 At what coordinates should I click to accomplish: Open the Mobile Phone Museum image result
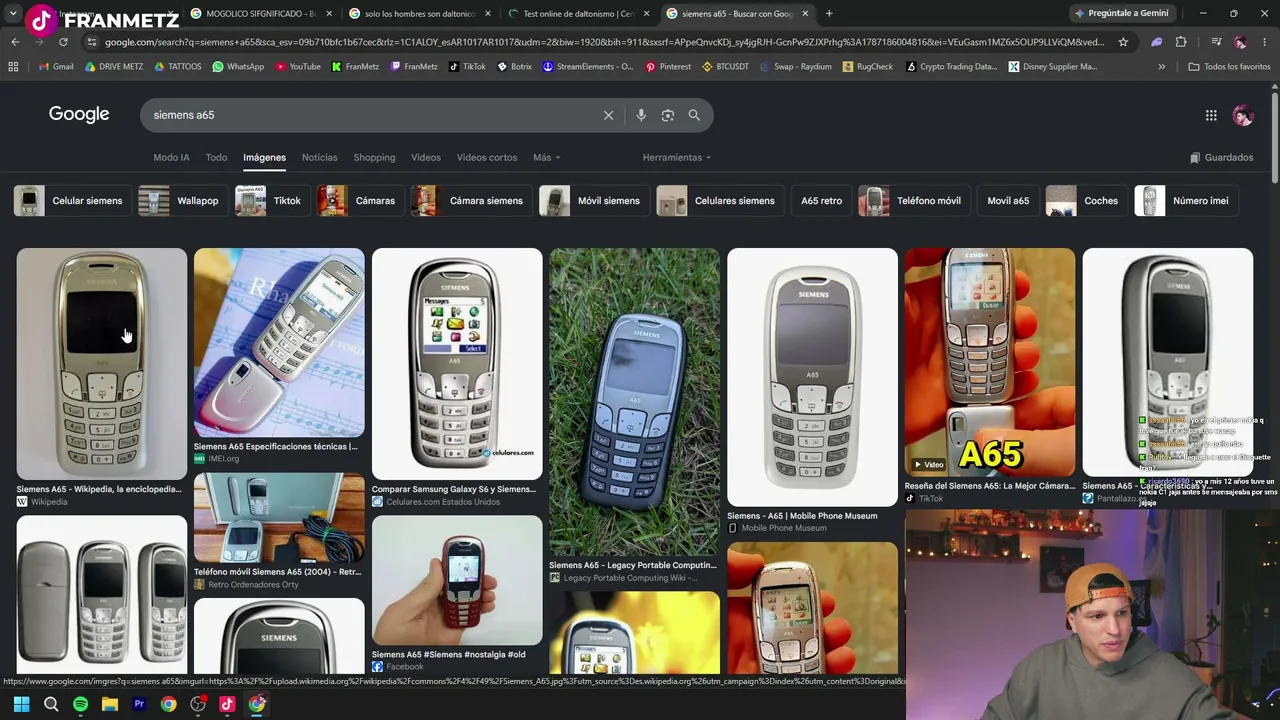pyautogui.click(x=812, y=377)
